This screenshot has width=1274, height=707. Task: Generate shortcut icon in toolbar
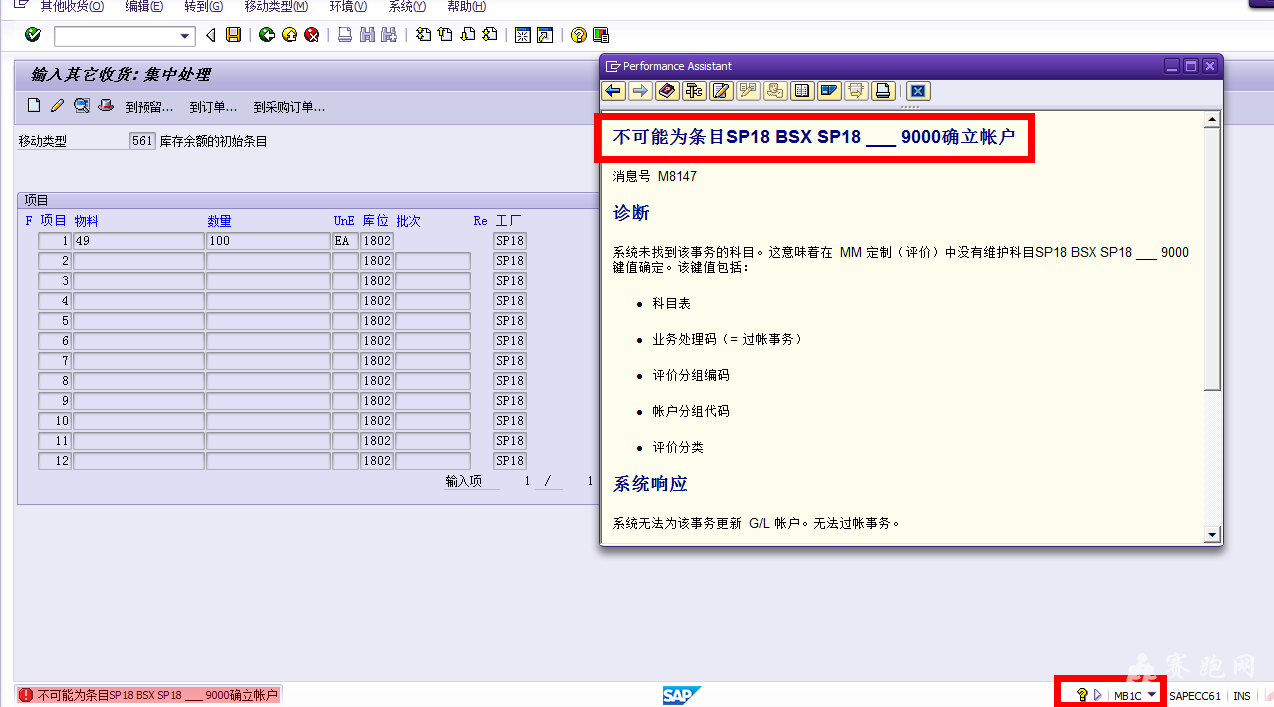click(x=545, y=35)
